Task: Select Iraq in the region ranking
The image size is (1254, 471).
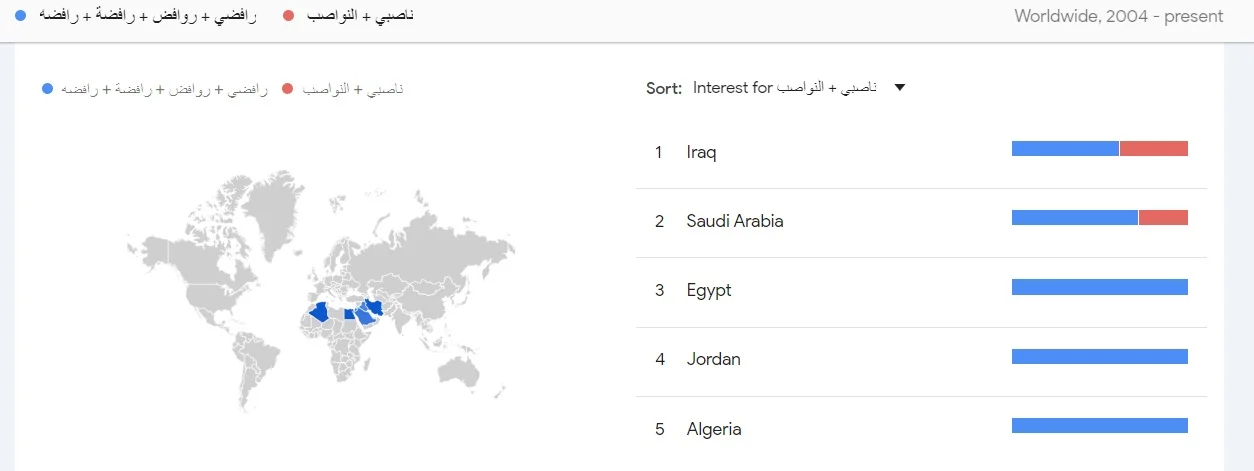Action: (x=701, y=152)
